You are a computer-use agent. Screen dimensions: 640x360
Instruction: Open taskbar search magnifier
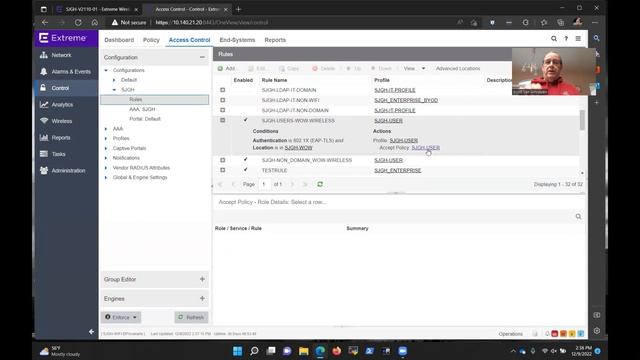point(254,351)
